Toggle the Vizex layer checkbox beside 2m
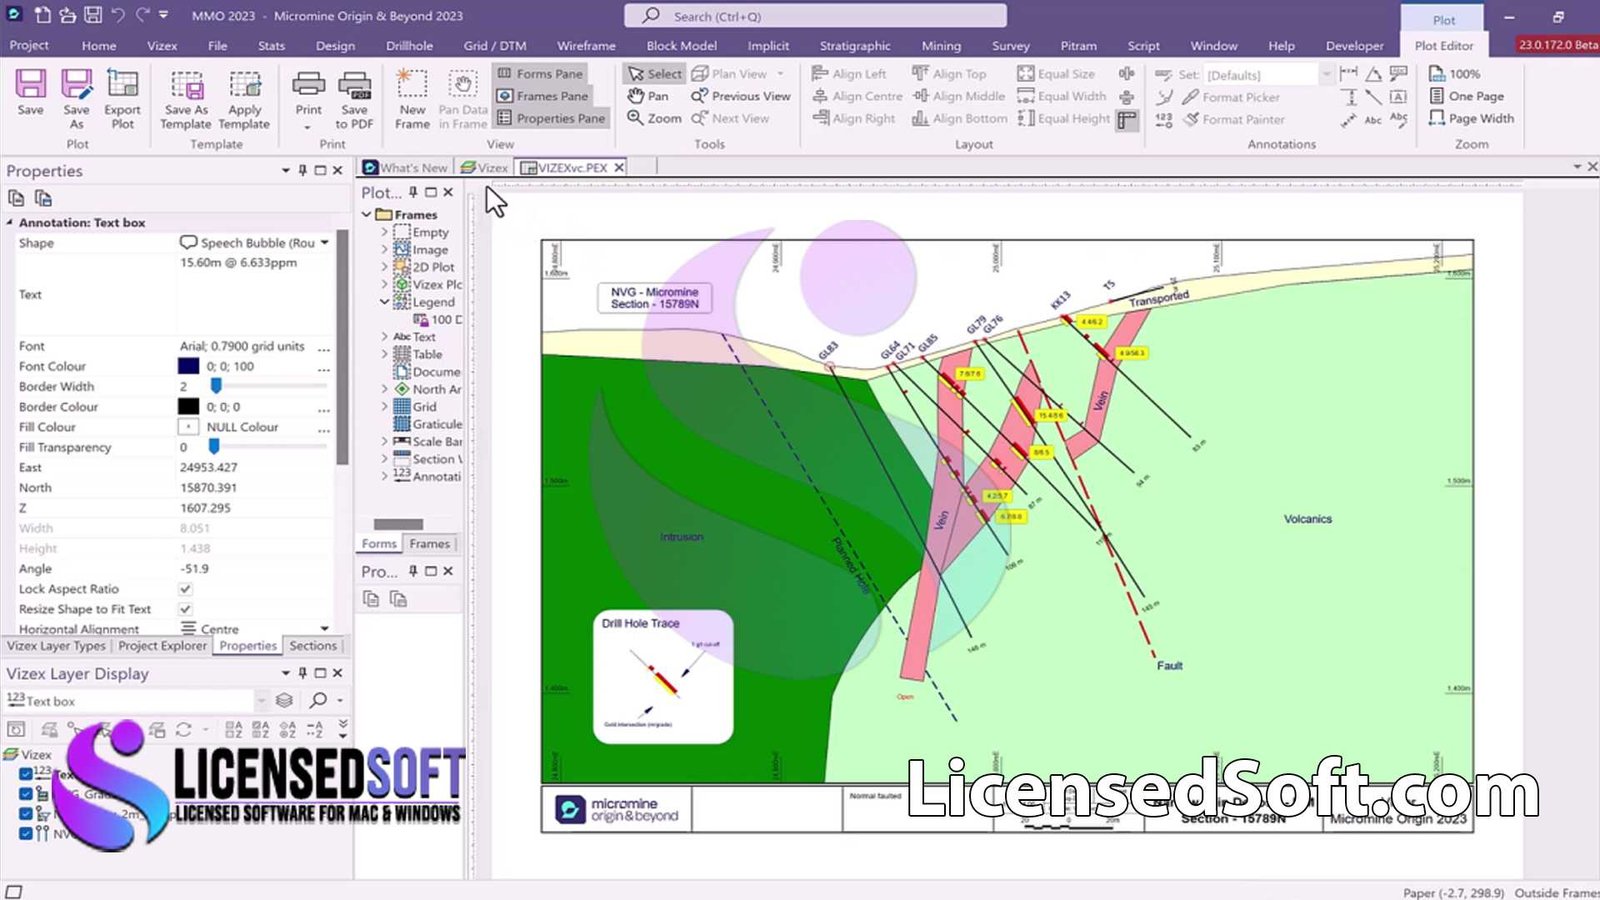Screen dimensions: 1600x900 point(26,814)
